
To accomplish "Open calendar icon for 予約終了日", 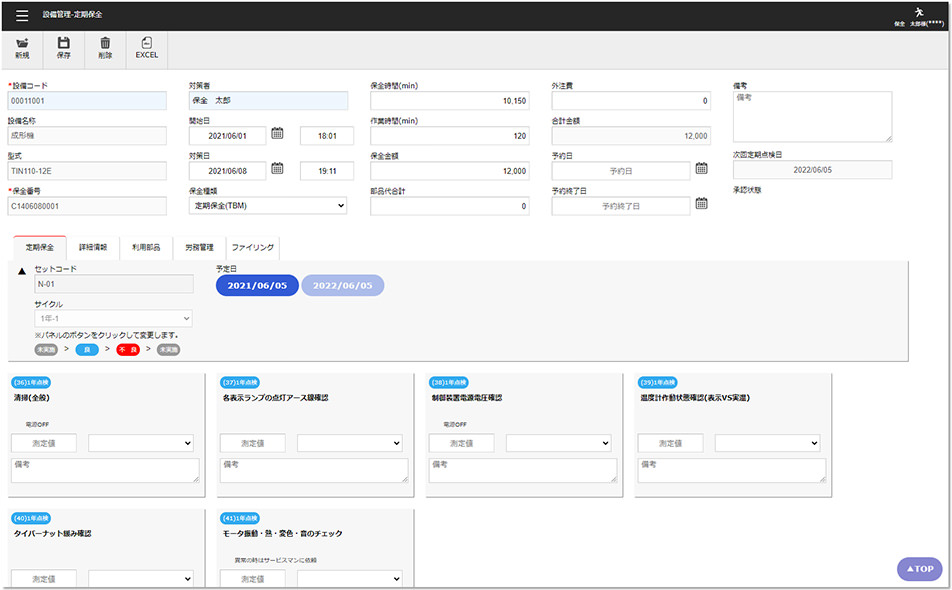I will (701, 204).
